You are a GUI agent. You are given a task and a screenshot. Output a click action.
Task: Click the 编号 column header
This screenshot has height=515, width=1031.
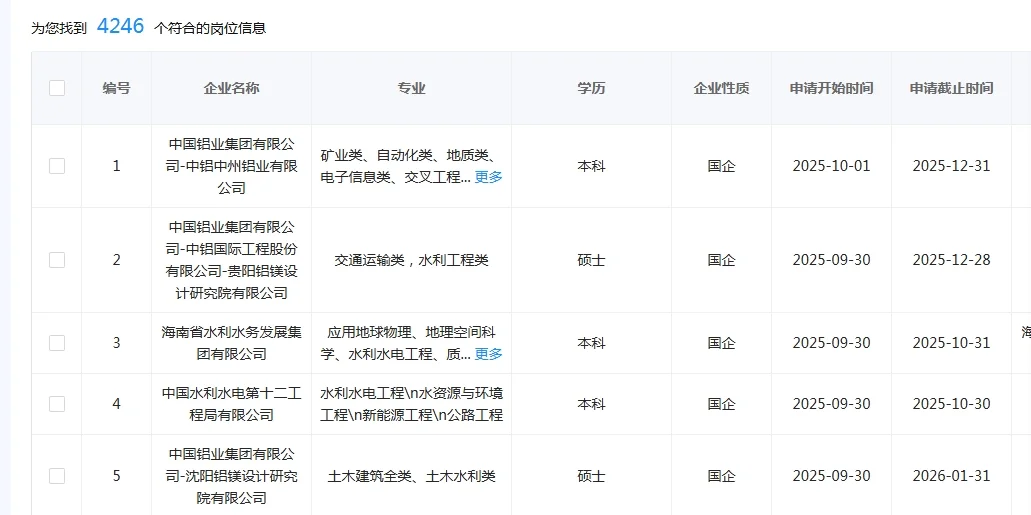(116, 88)
